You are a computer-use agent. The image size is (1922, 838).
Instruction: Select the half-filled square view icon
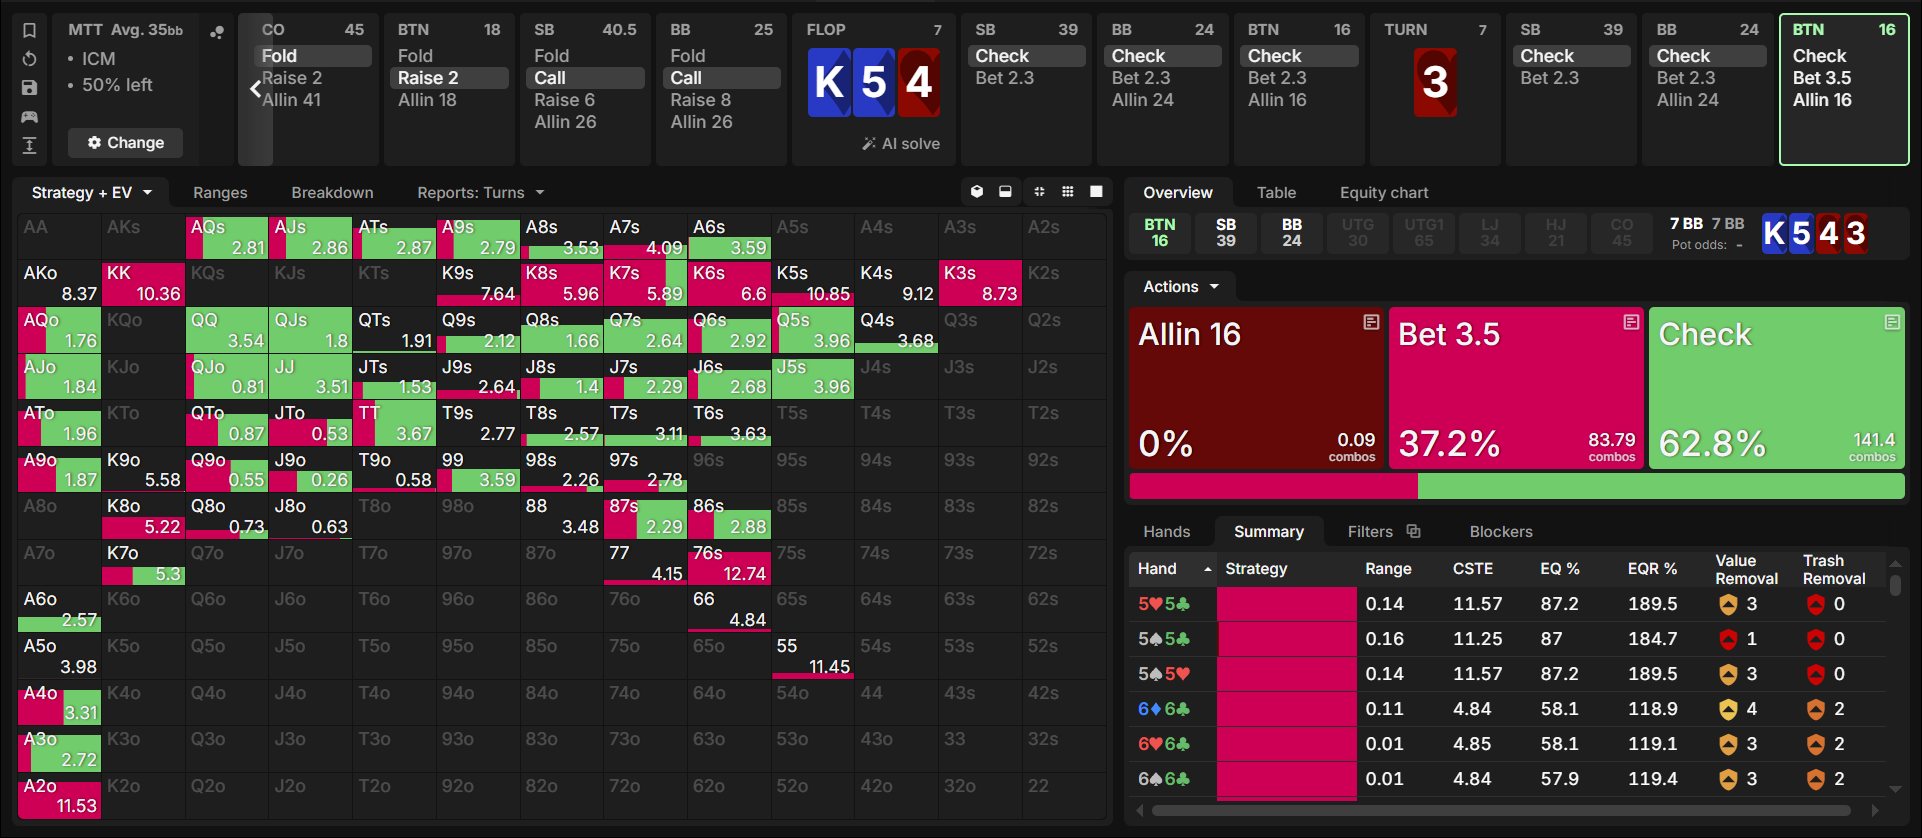(1005, 192)
